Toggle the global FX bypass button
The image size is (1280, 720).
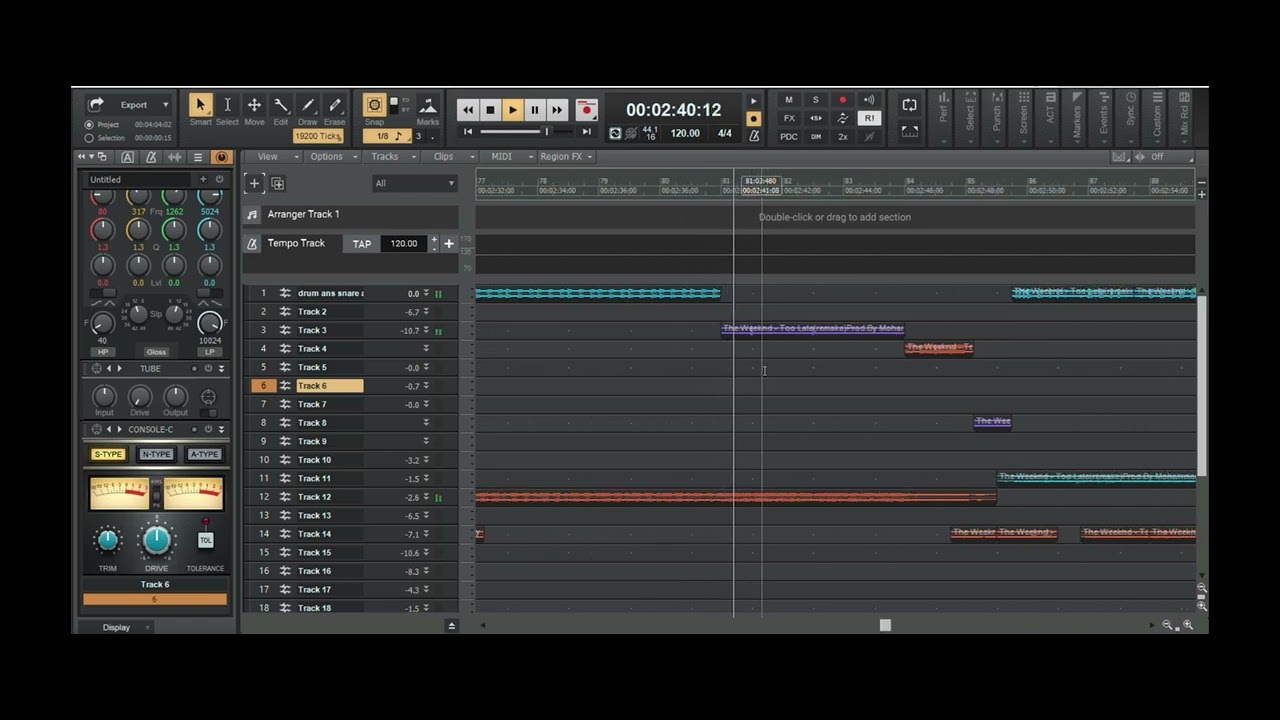[x=789, y=118]
